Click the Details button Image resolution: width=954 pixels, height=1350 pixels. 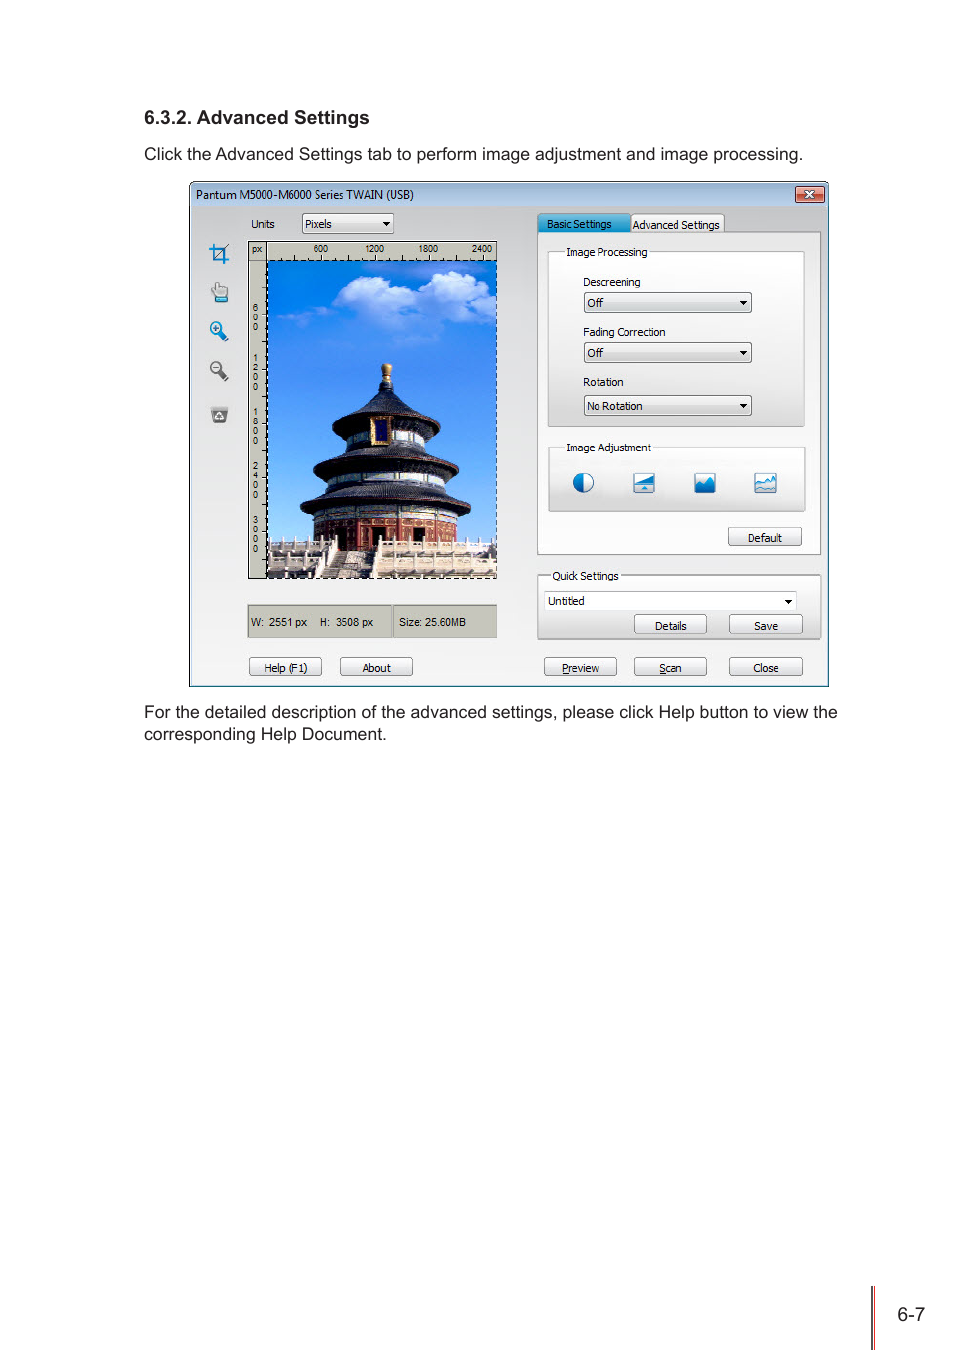click(670, 625)
